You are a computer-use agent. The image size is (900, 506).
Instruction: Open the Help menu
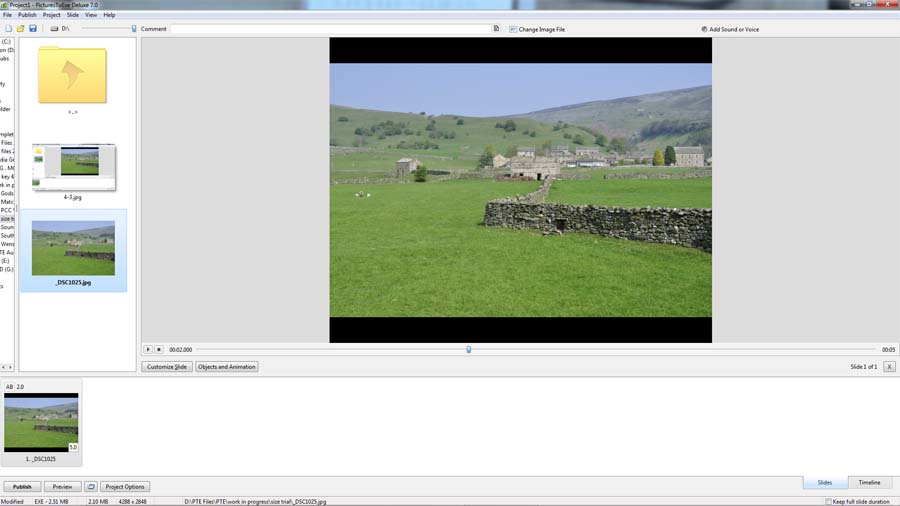pyautogui.click(x=109, y=15)
